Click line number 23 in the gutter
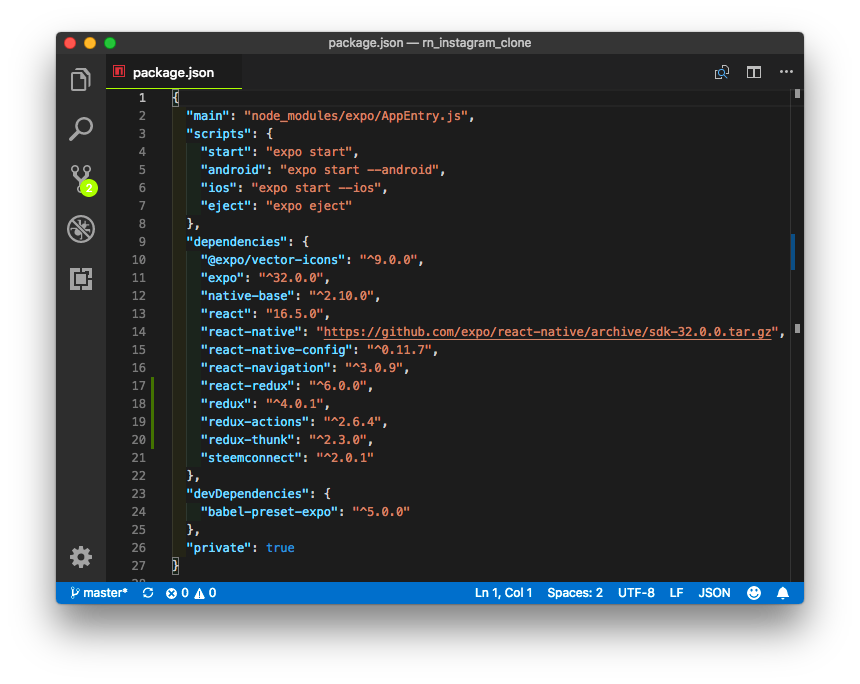The height and width of the screenshot is (684, 860). coord(139,494)
